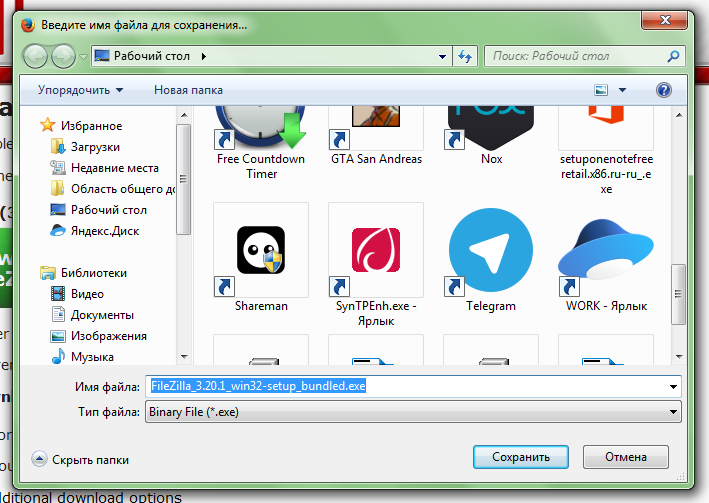
Task: Click sidebar scrollbar down arrow
Action: [x=184, y=357]
